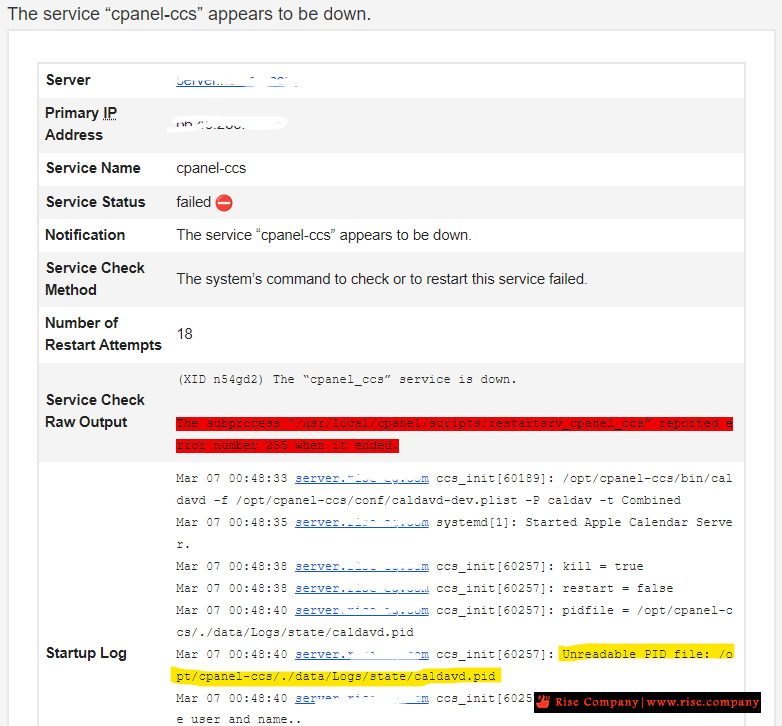Select 'cs/./data/Logs/state/caldavd.pid' pidfile path text
782x726 pixels.
[295, 632]
